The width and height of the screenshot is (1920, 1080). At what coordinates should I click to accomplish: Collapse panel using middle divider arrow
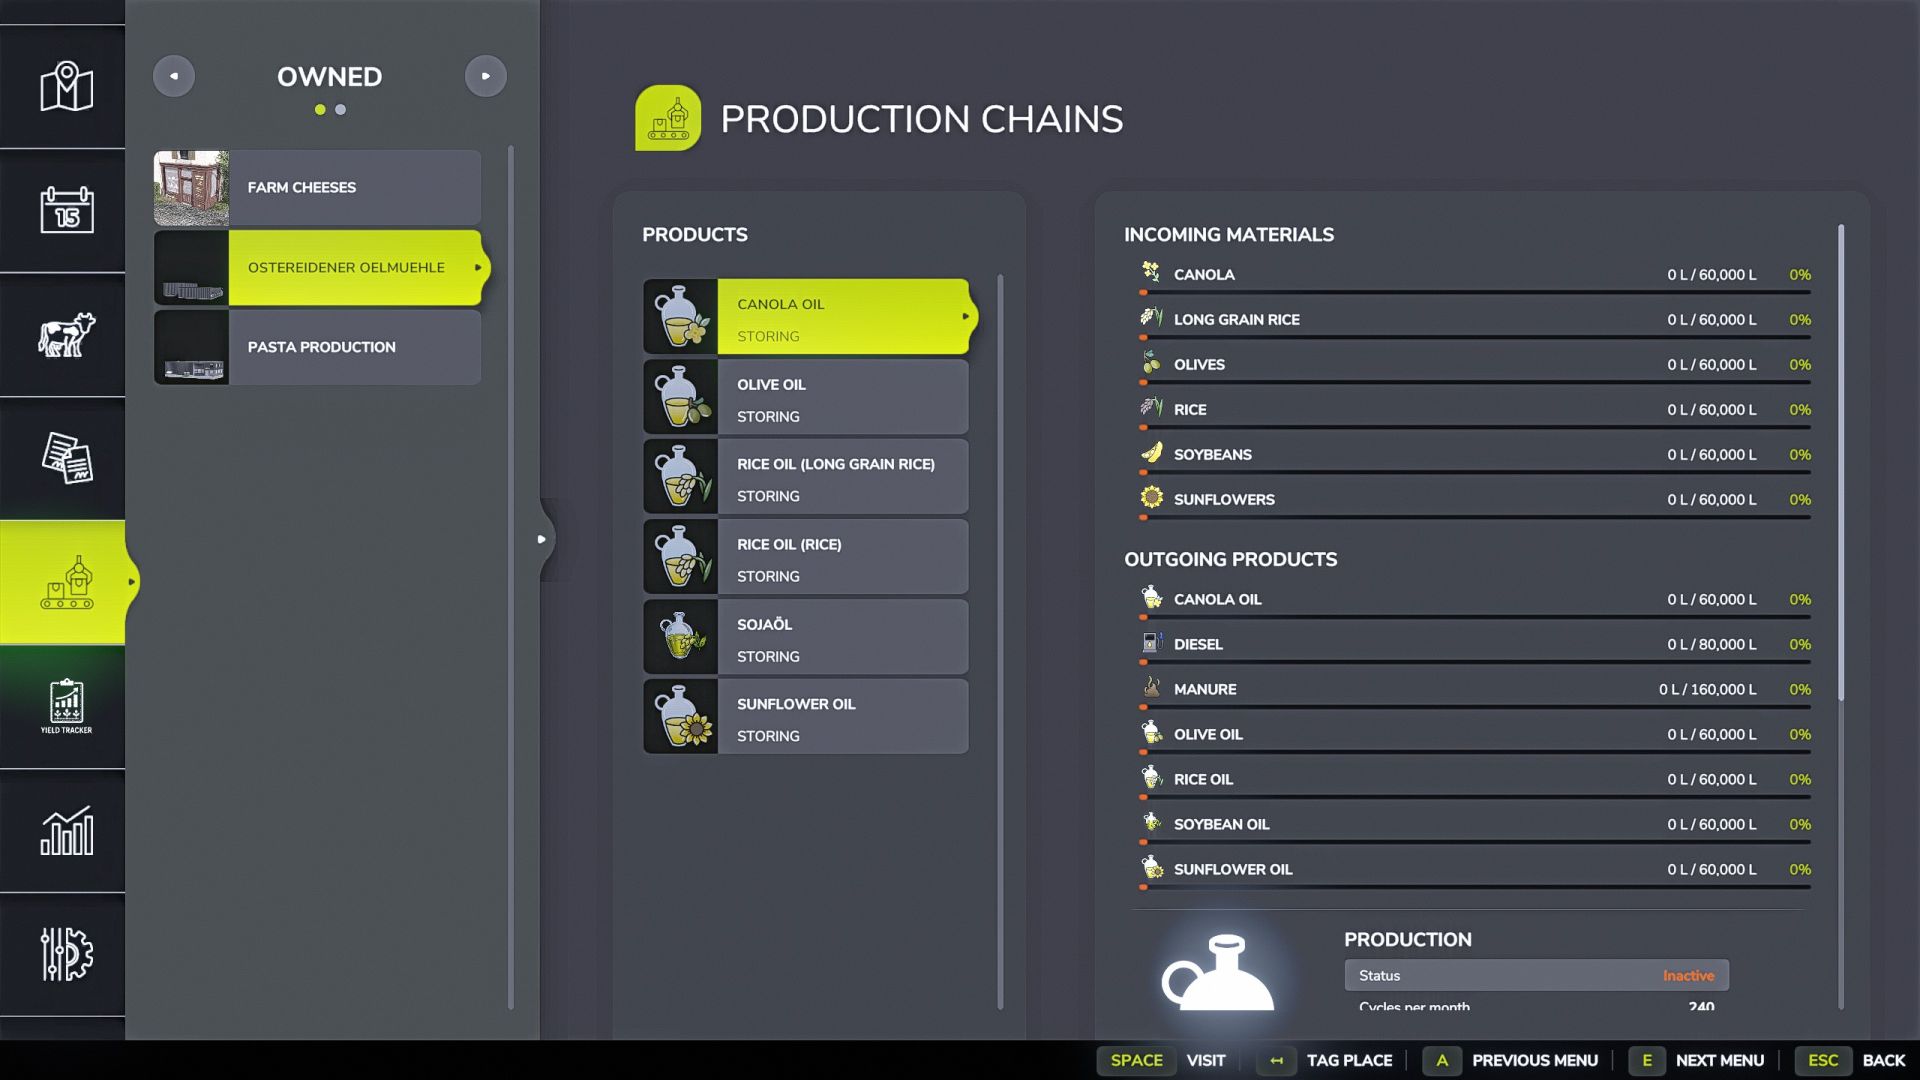click(x=542, y=539)
